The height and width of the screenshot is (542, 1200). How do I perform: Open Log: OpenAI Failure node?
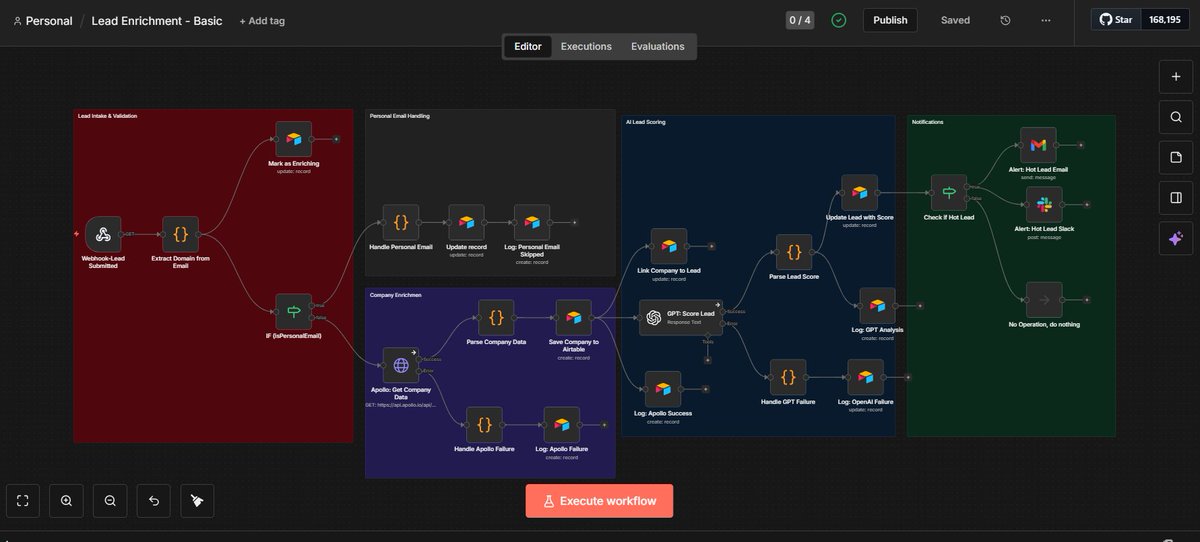(x=866, y=378)
